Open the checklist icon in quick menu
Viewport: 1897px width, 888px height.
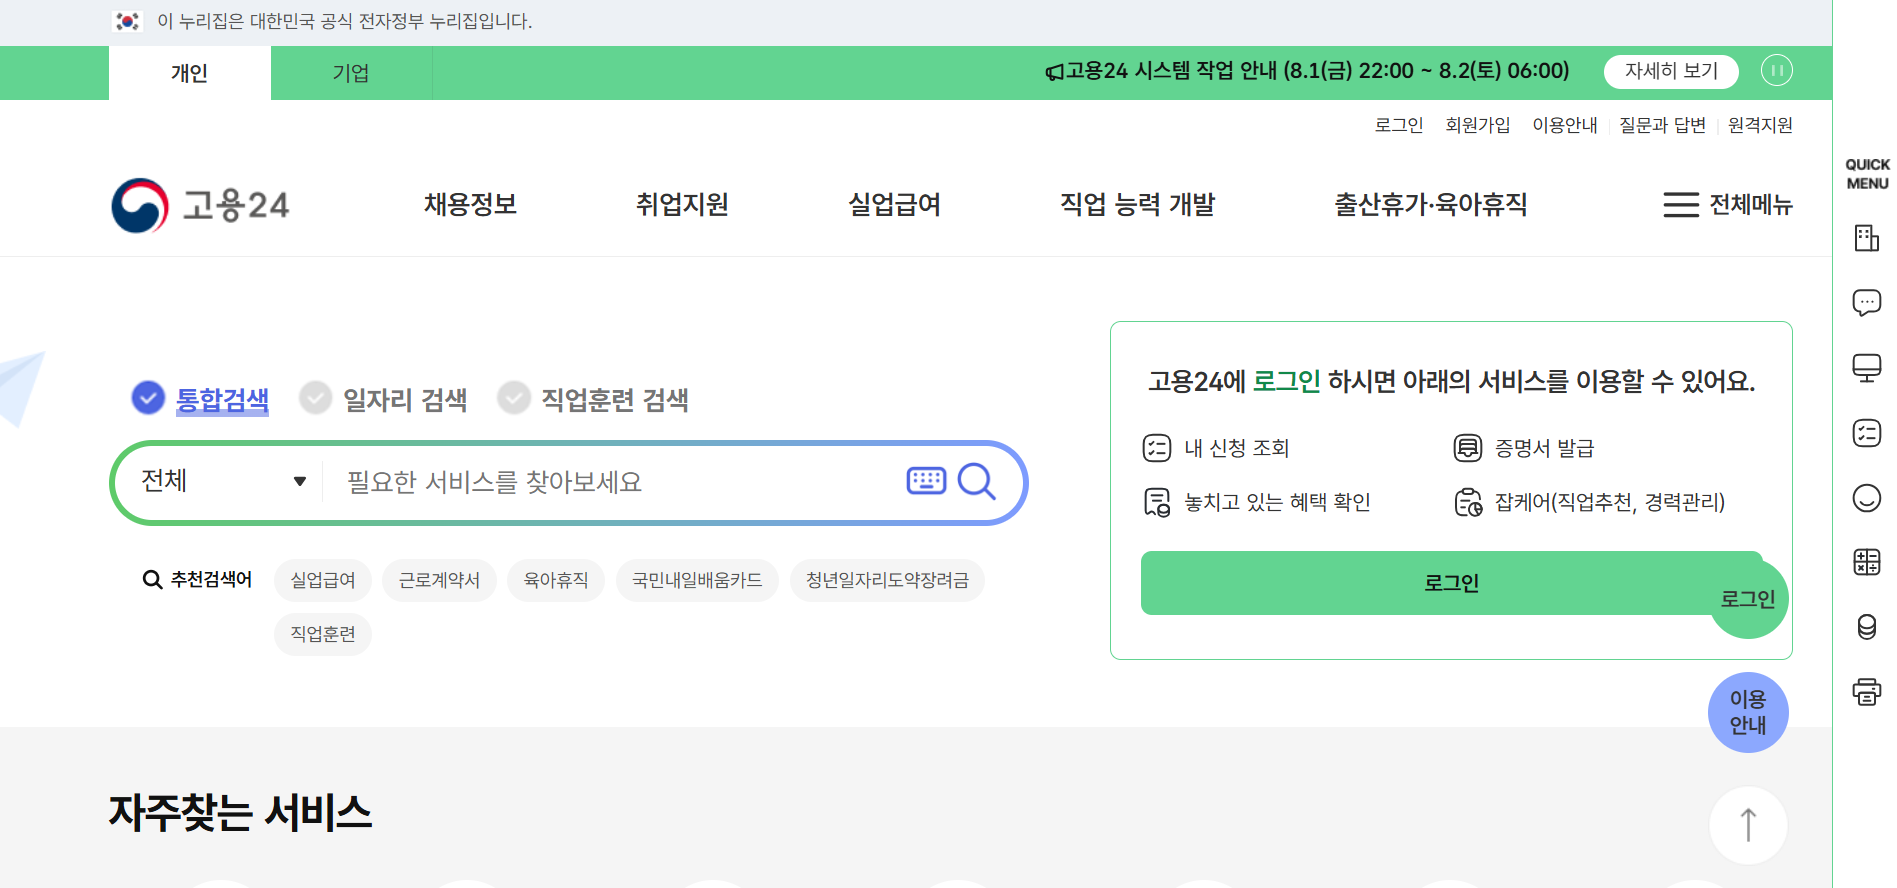coord(1866,433)
